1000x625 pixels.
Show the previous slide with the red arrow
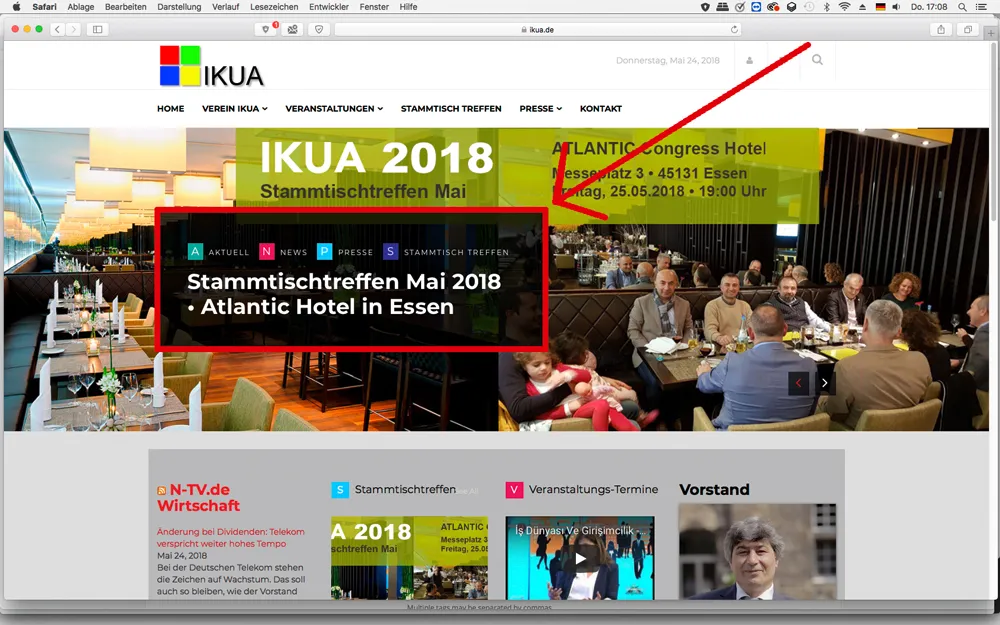pyautogui.click(x=798, y=383)
